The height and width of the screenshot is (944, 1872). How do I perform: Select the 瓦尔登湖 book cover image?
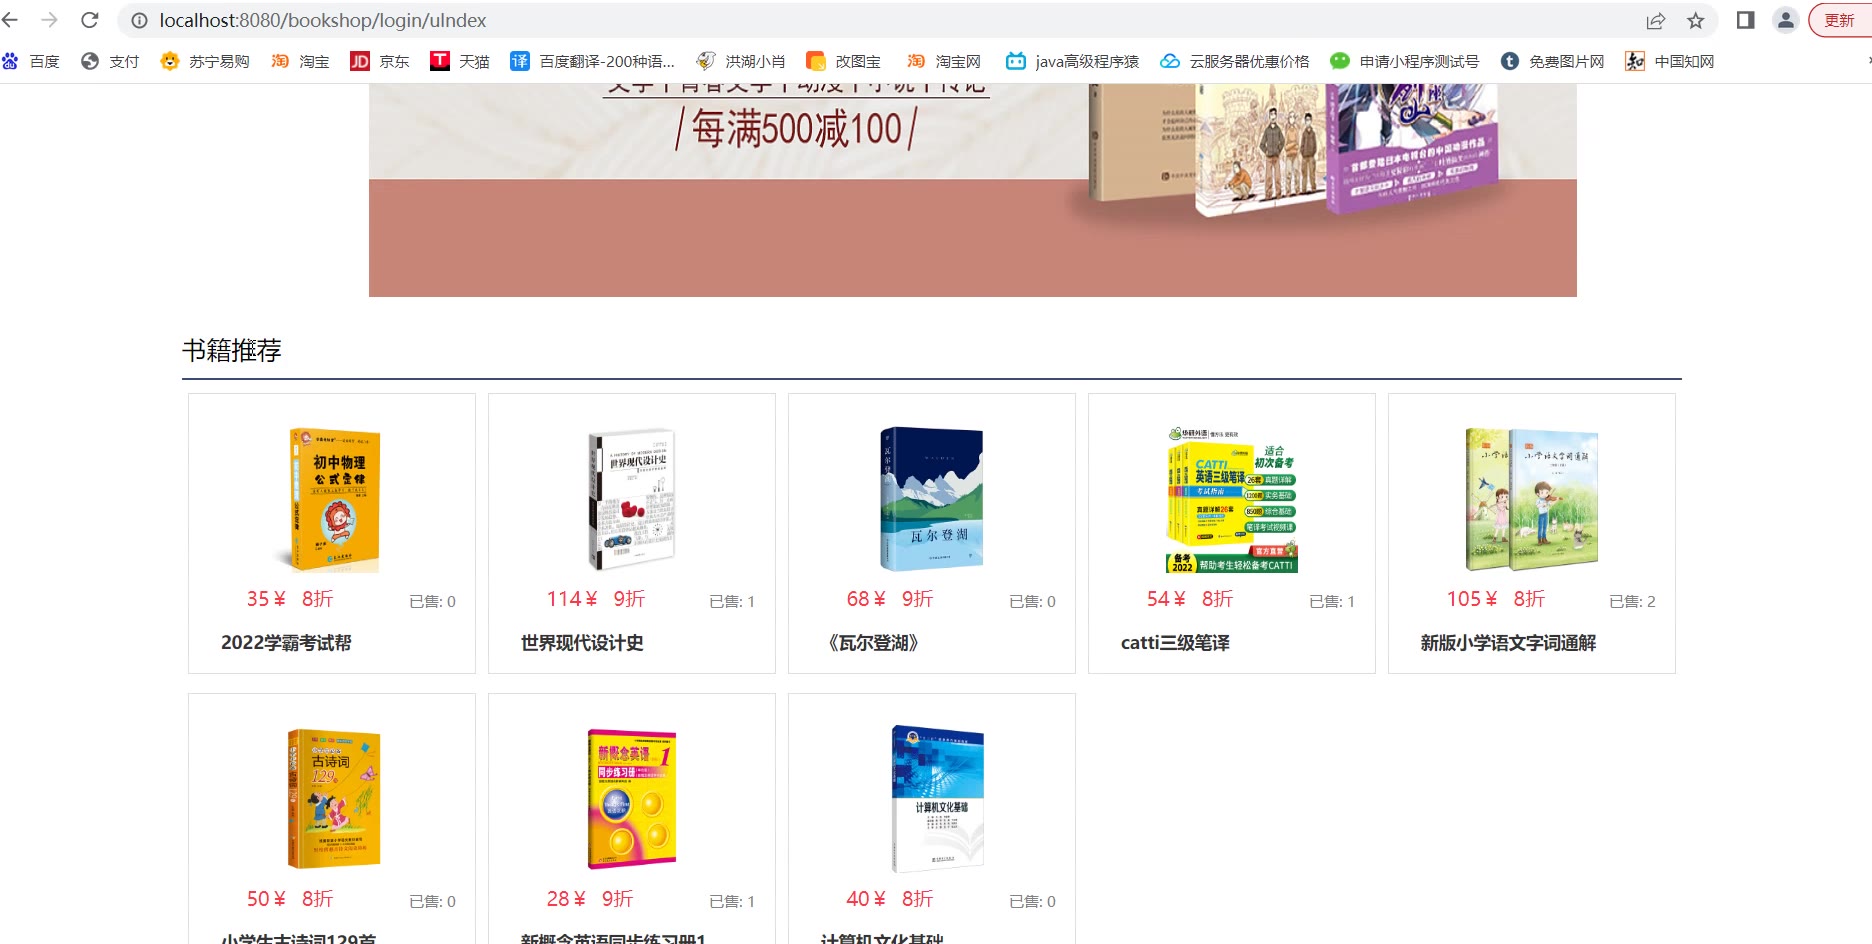point(932,499)
